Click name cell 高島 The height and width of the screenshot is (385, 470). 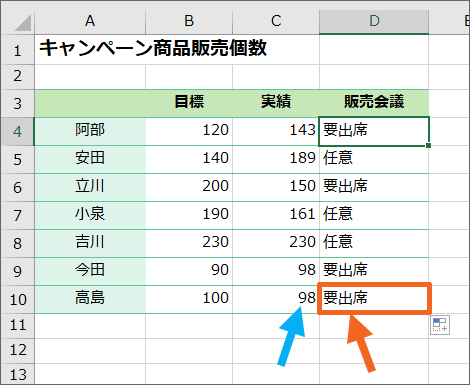click(90, 298)
